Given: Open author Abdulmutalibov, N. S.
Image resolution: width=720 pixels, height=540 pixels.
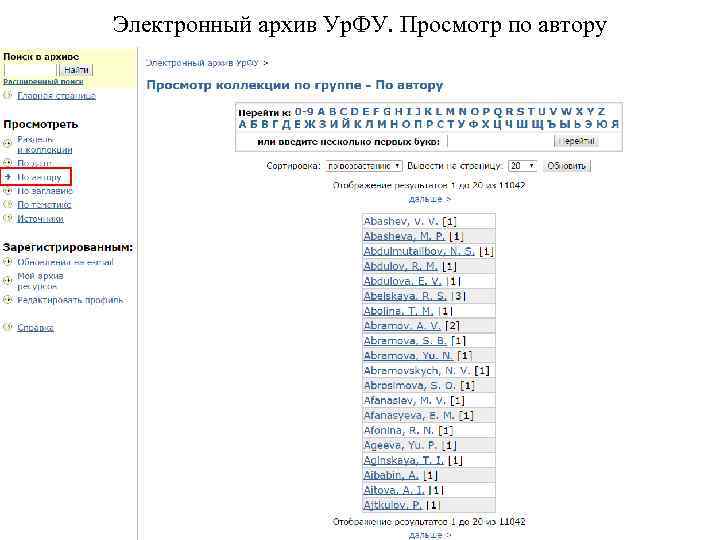Looking at the screenshot, I should click(419, 252).
